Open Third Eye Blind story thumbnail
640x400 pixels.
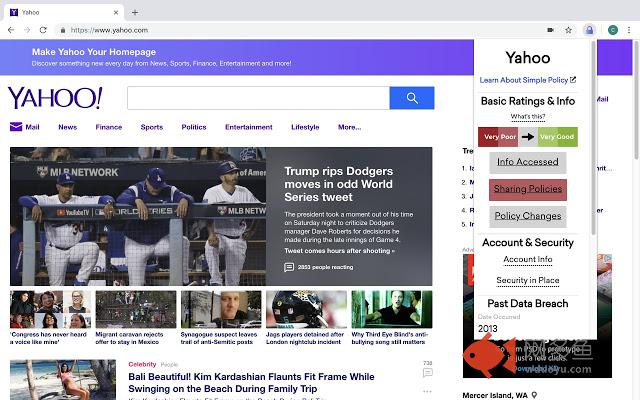point(392,309)
